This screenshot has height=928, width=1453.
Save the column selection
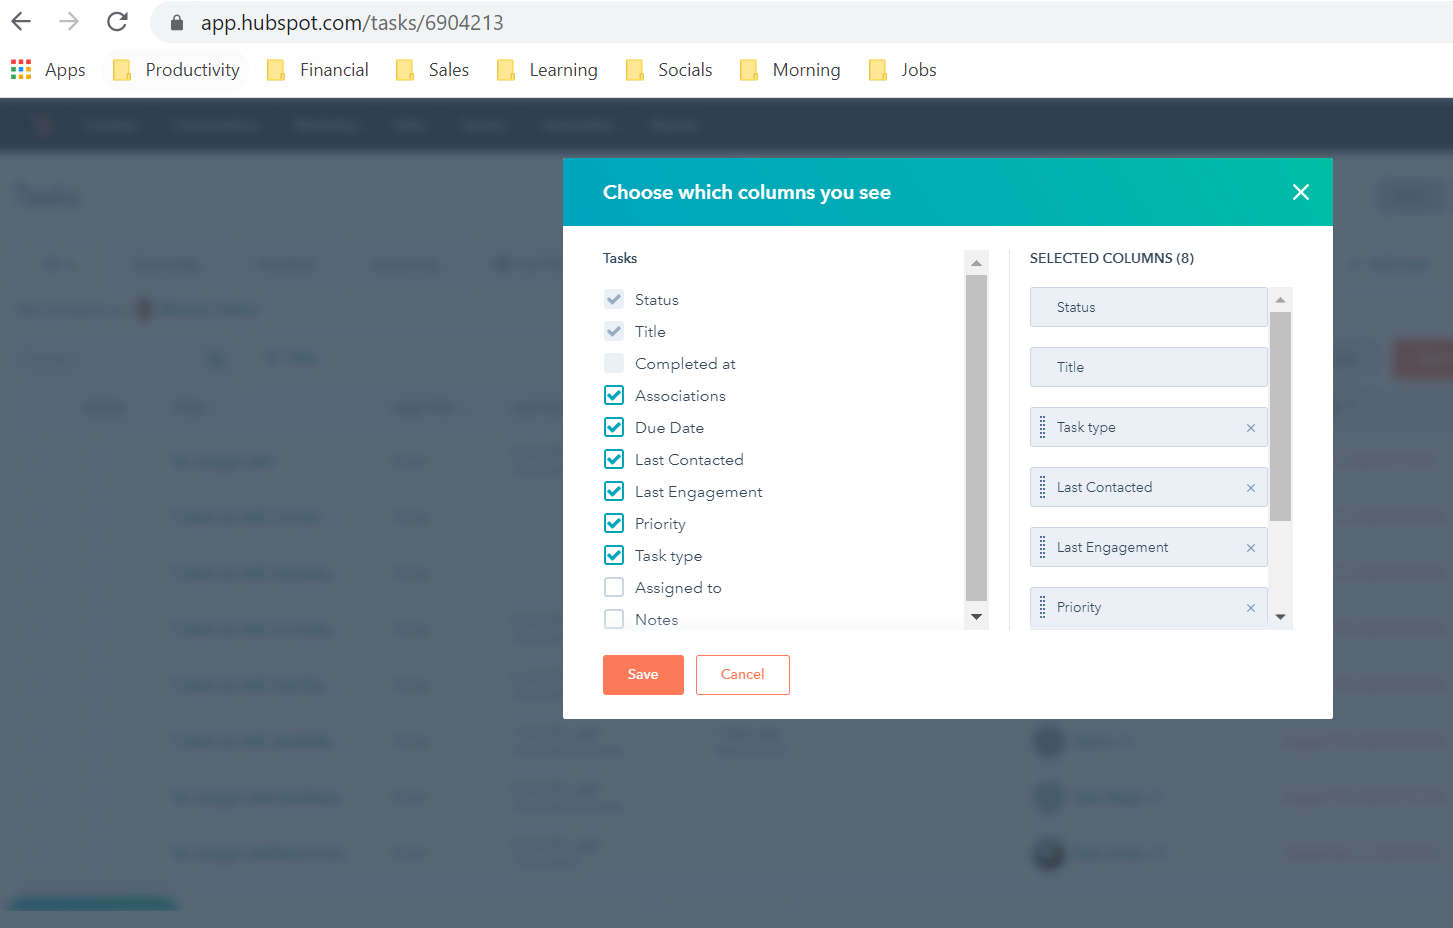643,675
